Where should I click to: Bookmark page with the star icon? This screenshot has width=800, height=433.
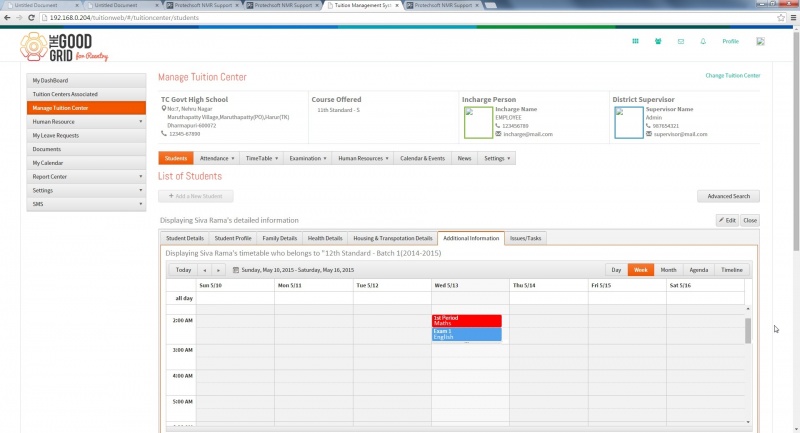coord(781,17)
